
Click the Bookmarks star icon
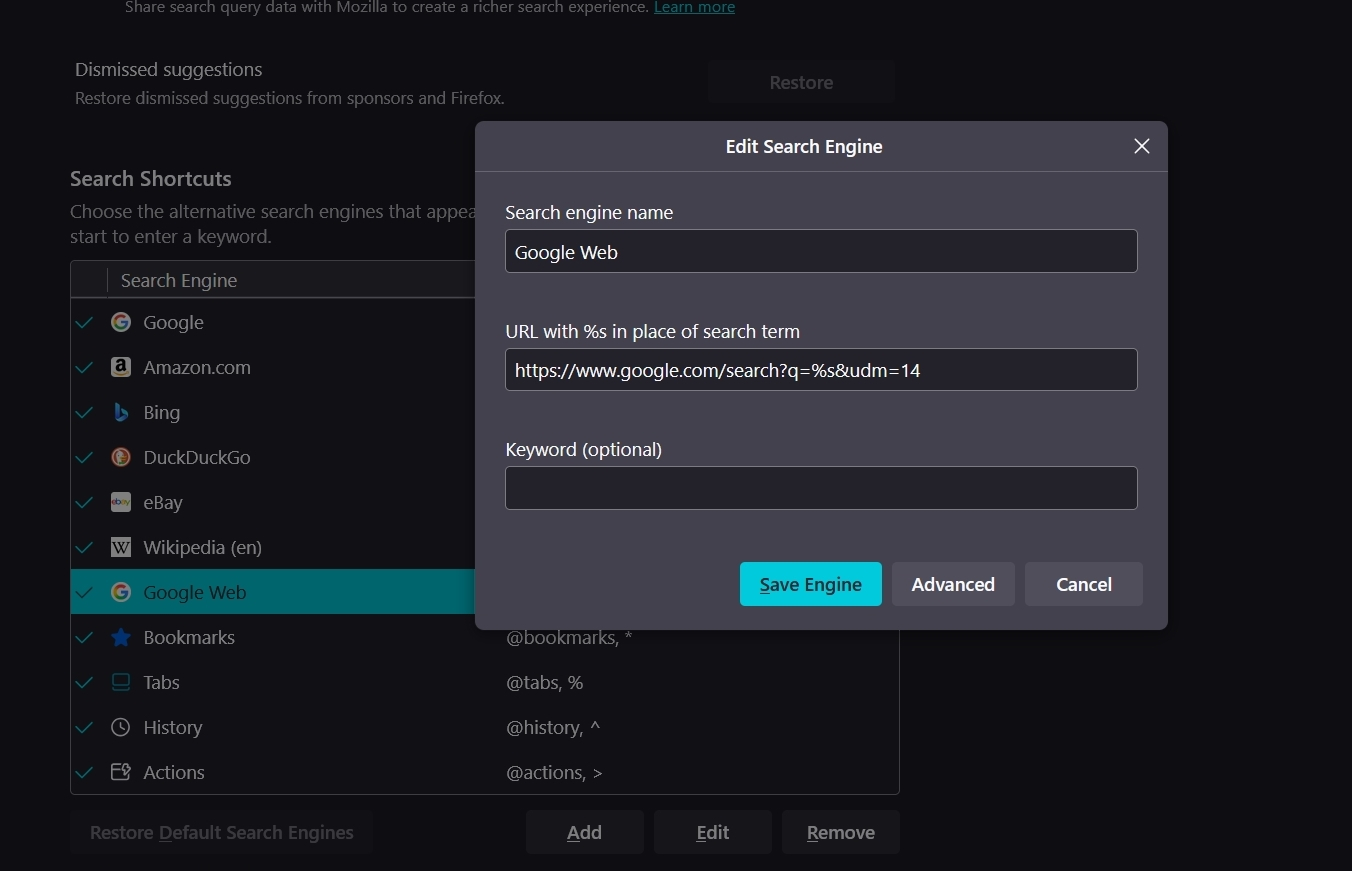point(121,637)
